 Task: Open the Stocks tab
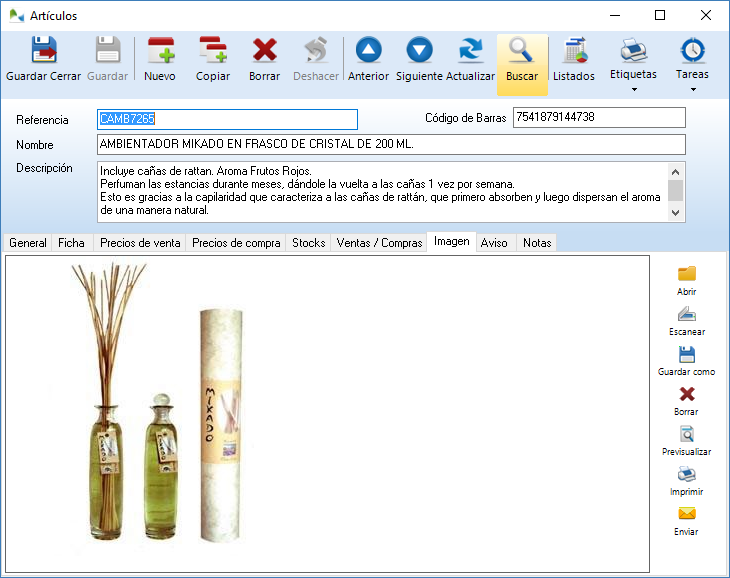308,243
